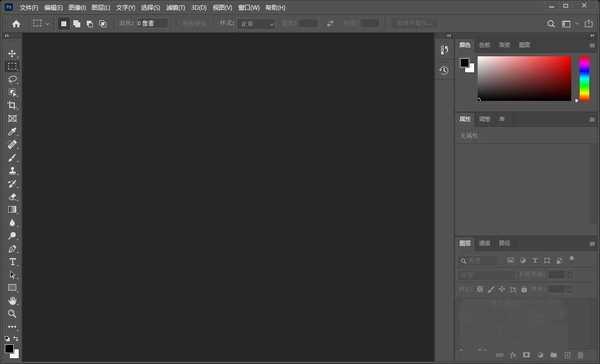600x364 pixels.
Task: Click the delete layer trash icon
Action: coord(580,355)
